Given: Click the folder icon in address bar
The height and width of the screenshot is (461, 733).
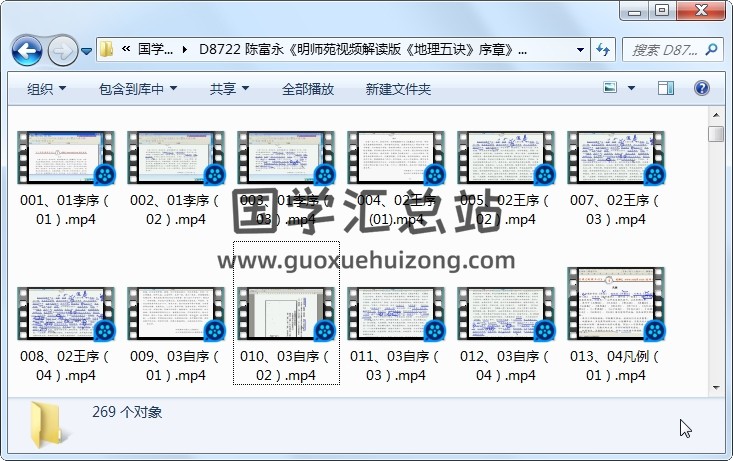Looking at the screenshot, I should click(x=107, y=49).
